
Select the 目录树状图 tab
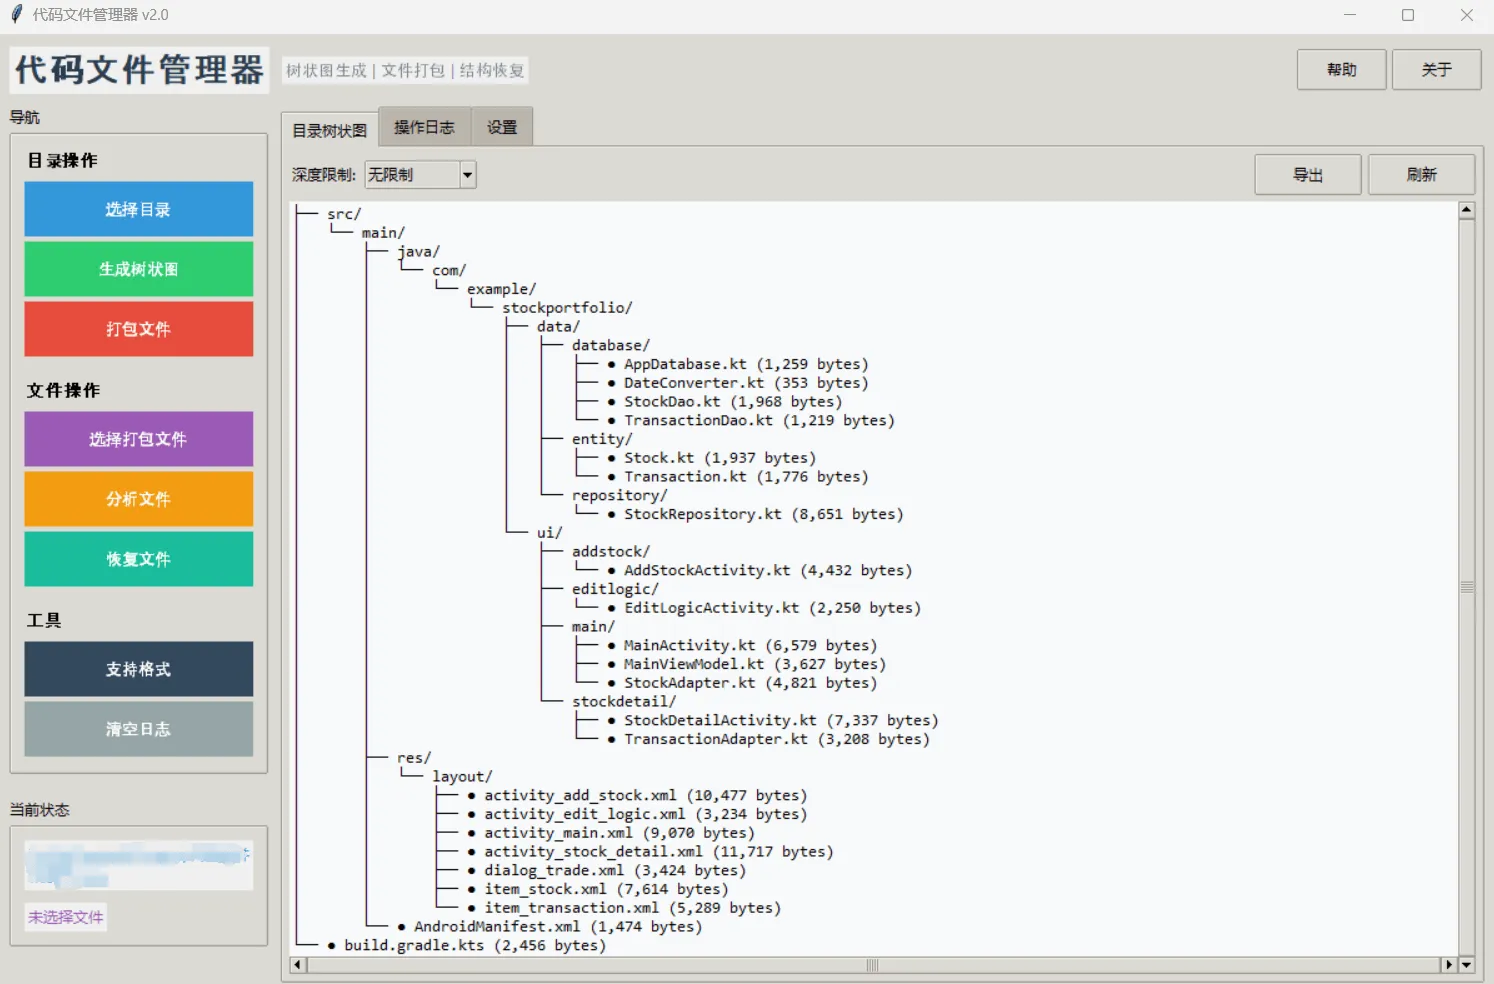tap(330, 130)
